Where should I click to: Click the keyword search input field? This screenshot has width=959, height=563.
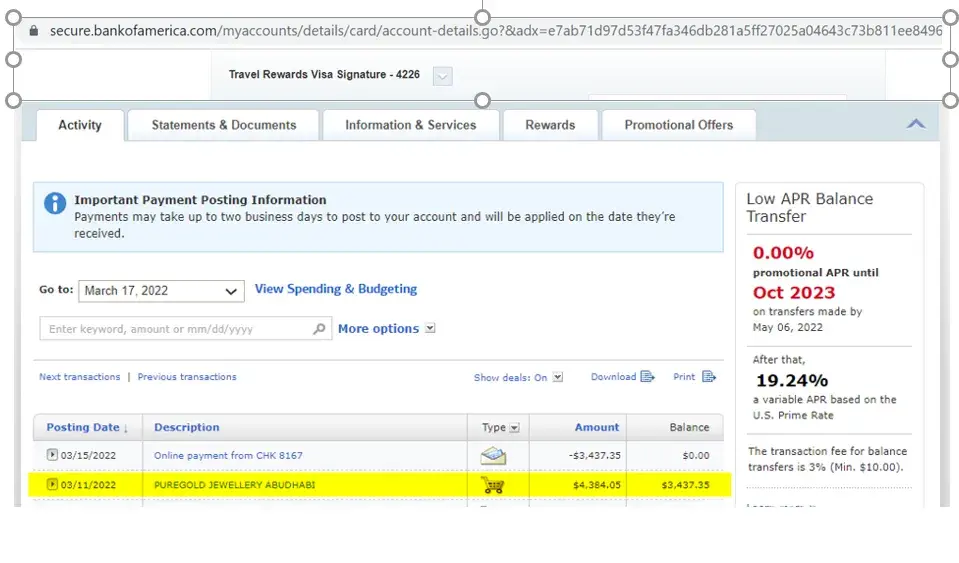175,329
